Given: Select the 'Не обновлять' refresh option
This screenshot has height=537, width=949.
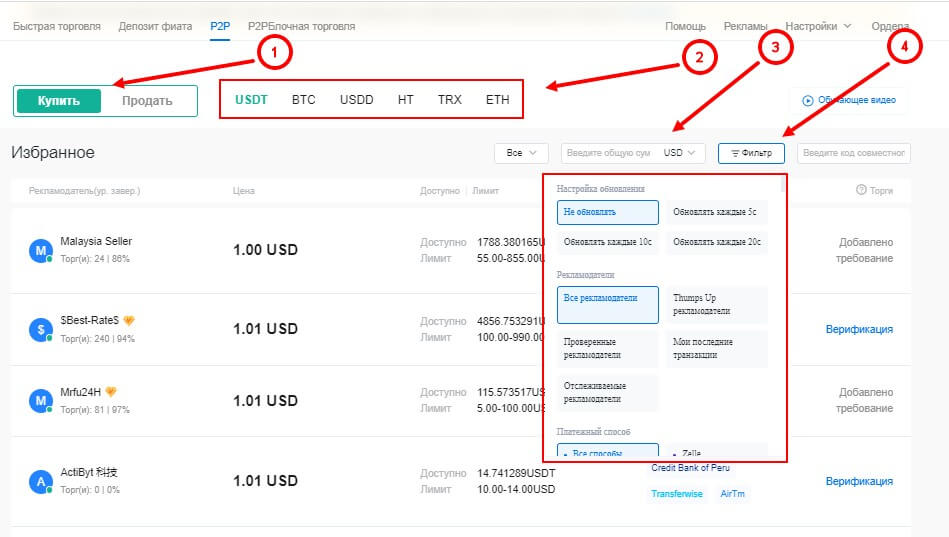Looking at the screenshot, I should 607,212.
